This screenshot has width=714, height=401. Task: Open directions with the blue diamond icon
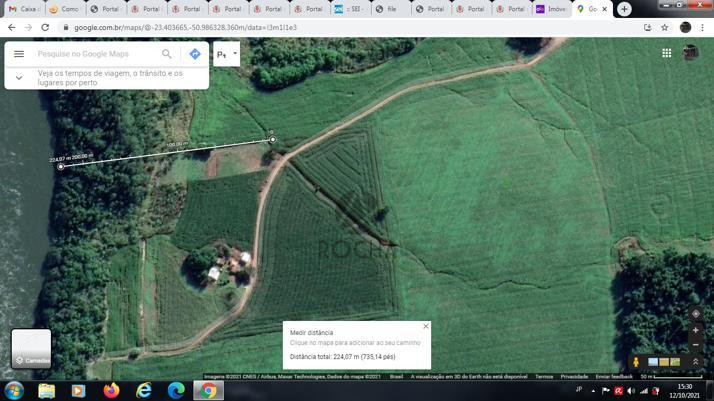coord(195,54)
